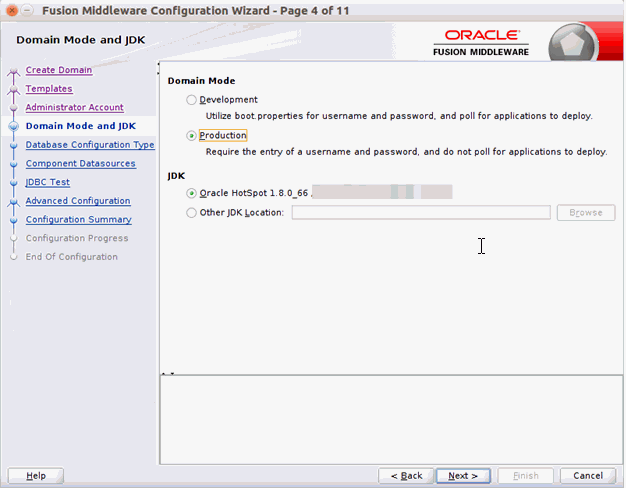The width and height of the screenshot is (626, 488).
Task: Open the Advanced Configuration step link
Action: pyautogui.click(x=78, y=201)
